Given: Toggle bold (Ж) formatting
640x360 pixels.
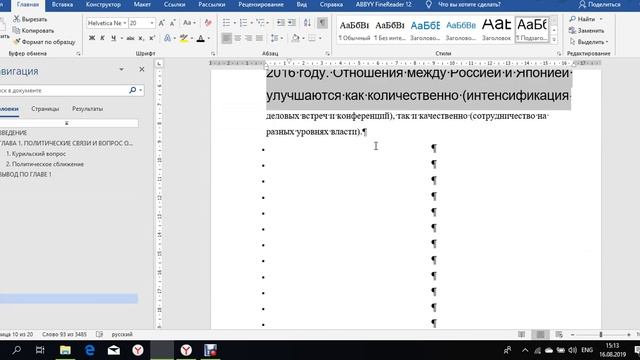Looking at the screenshot, I should tap(92, 38).
